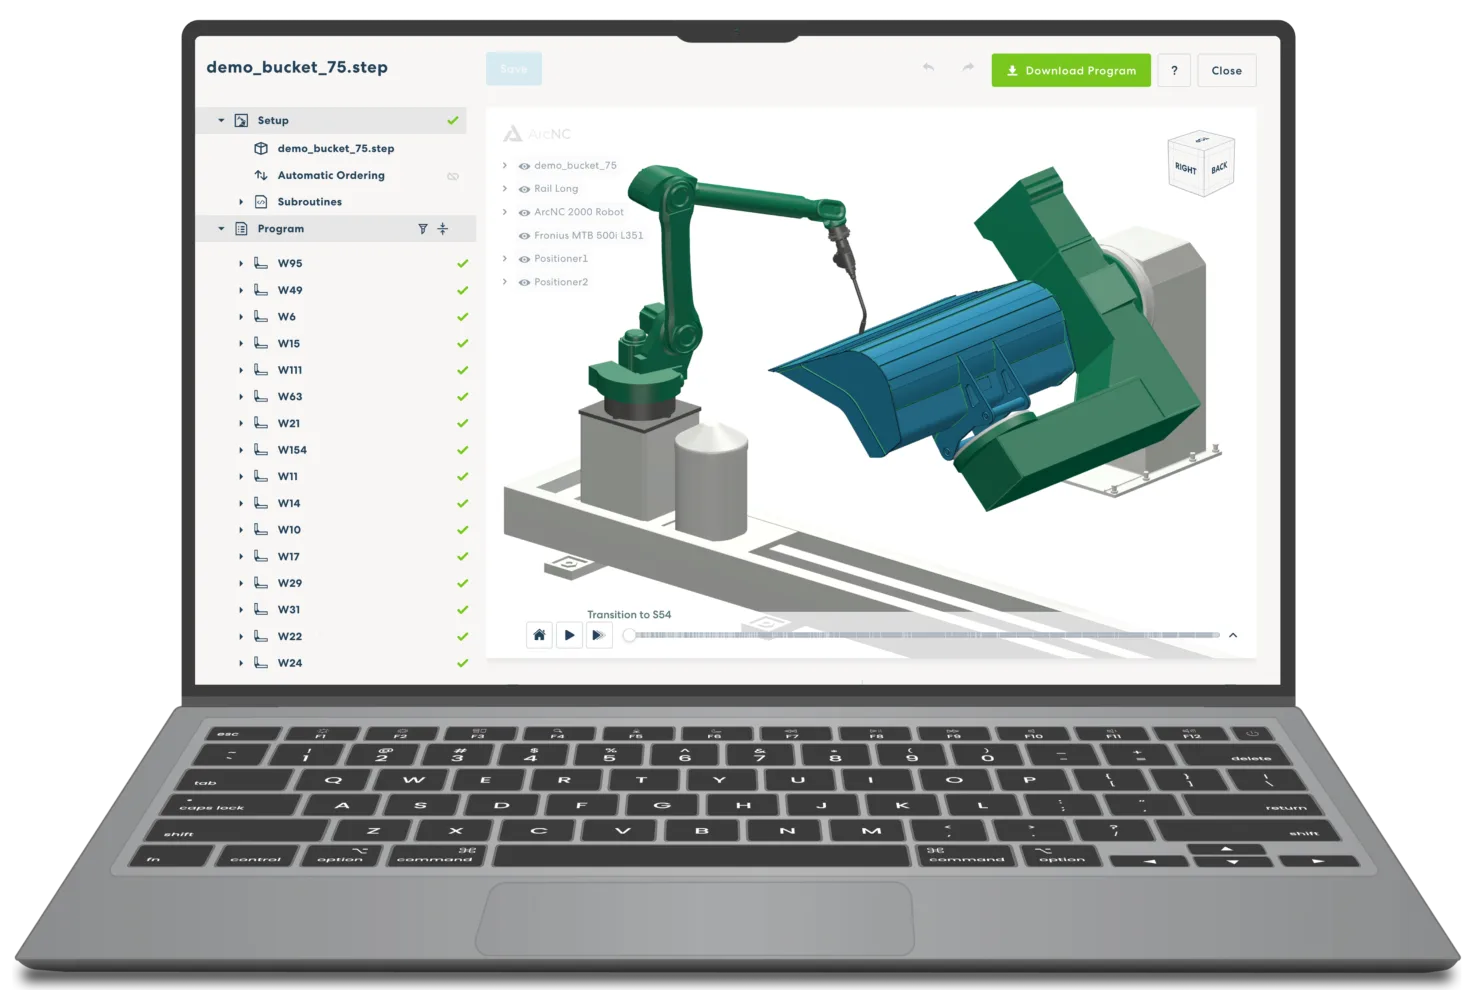Click the undo arrow icon
The image size is (1477, 990).
click(928, 68)
